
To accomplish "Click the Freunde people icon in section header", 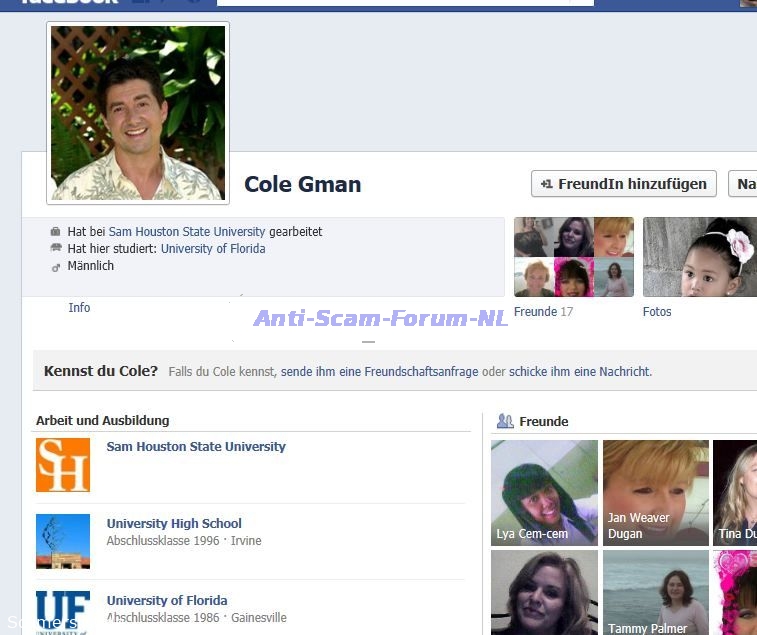I will [505, 421].
